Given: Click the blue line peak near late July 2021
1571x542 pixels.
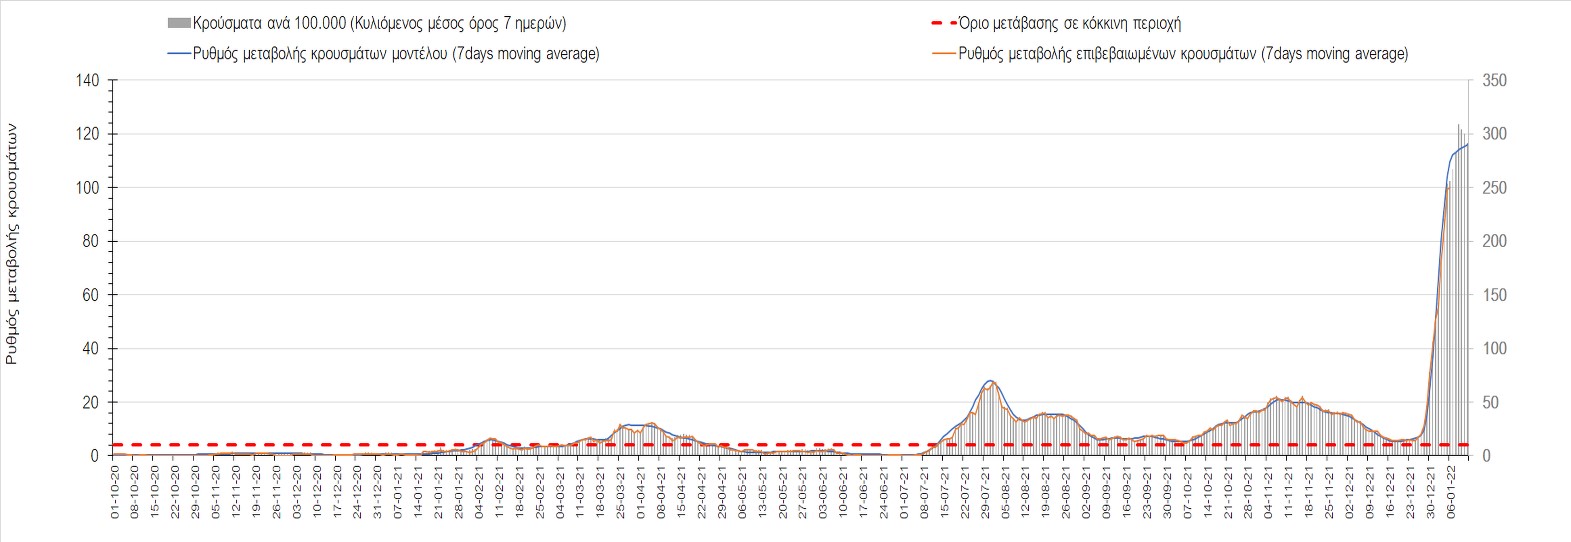Looking at the screenshot, I should (x=989, y=381).
